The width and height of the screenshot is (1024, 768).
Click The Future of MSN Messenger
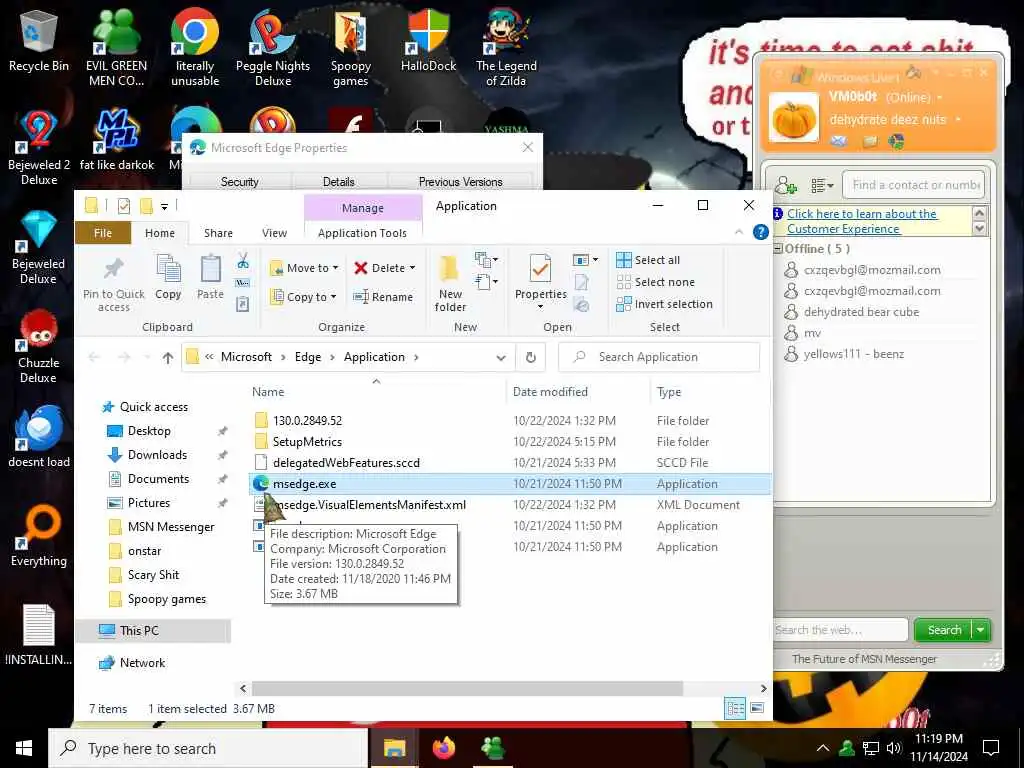864,659
